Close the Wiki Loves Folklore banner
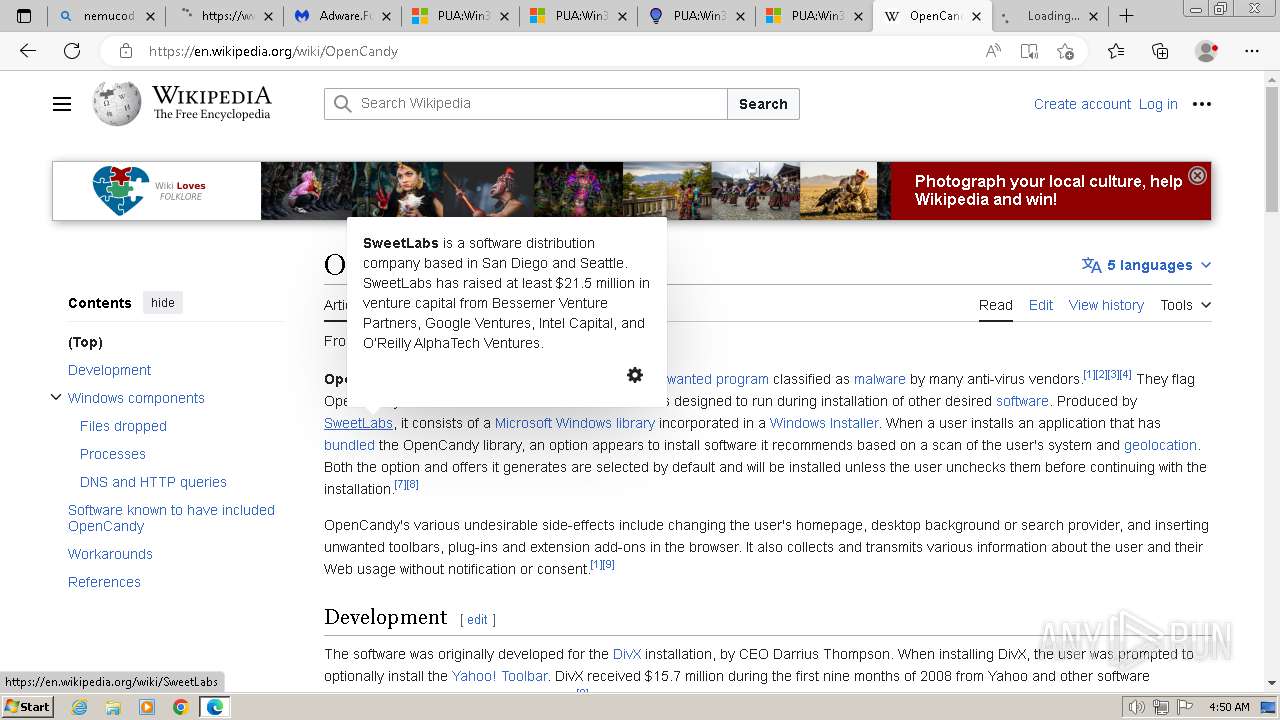Screen dimensions: 1280x720 1197,176
